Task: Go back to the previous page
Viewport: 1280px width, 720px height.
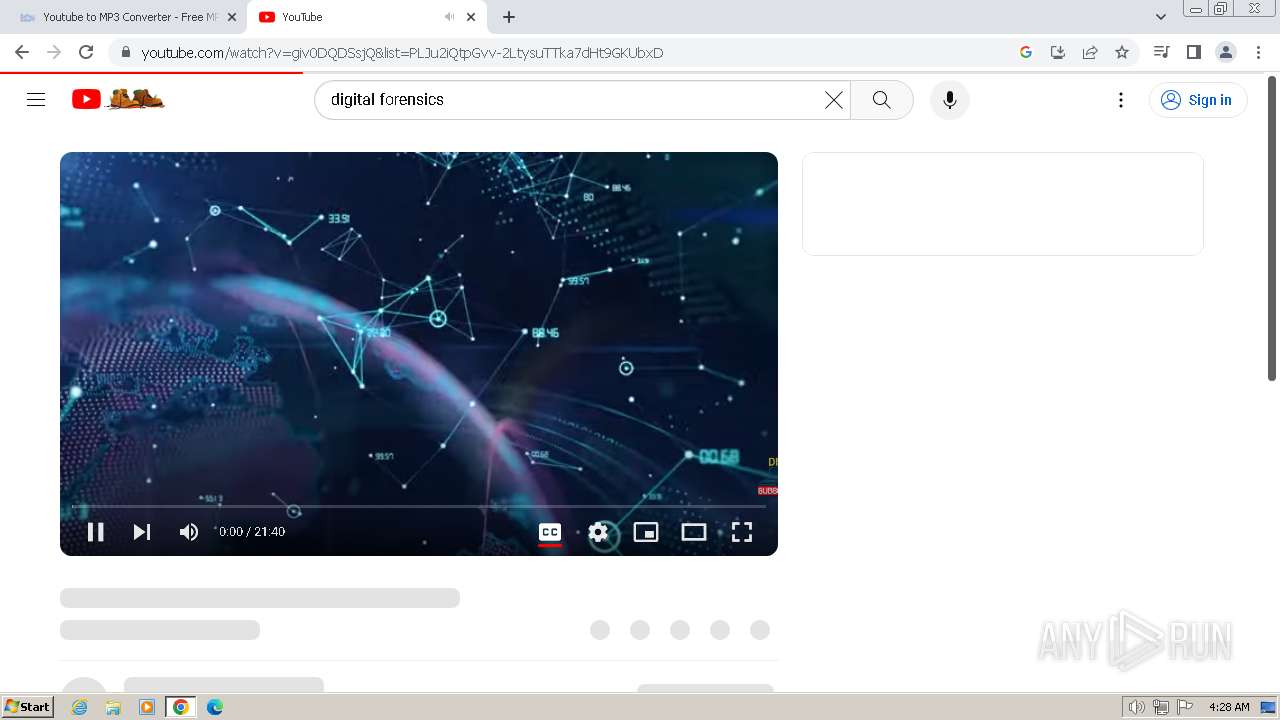Action: [22, 52]
